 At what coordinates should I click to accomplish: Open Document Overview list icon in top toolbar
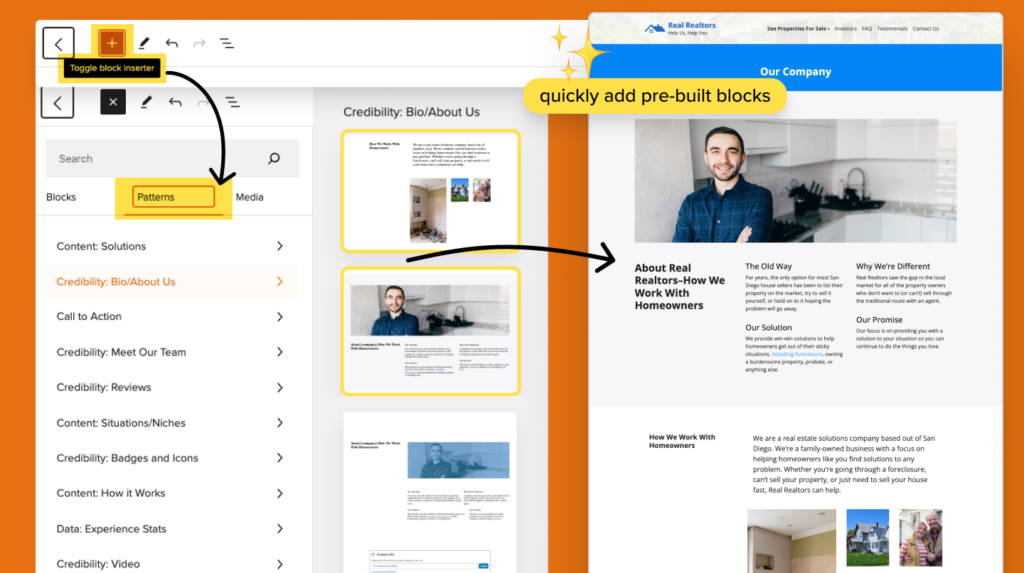coord(227,43)
